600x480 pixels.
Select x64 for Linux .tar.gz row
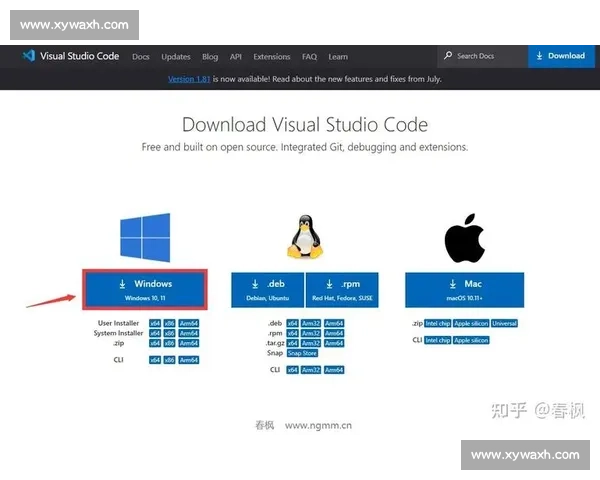(x=292, y=343)
